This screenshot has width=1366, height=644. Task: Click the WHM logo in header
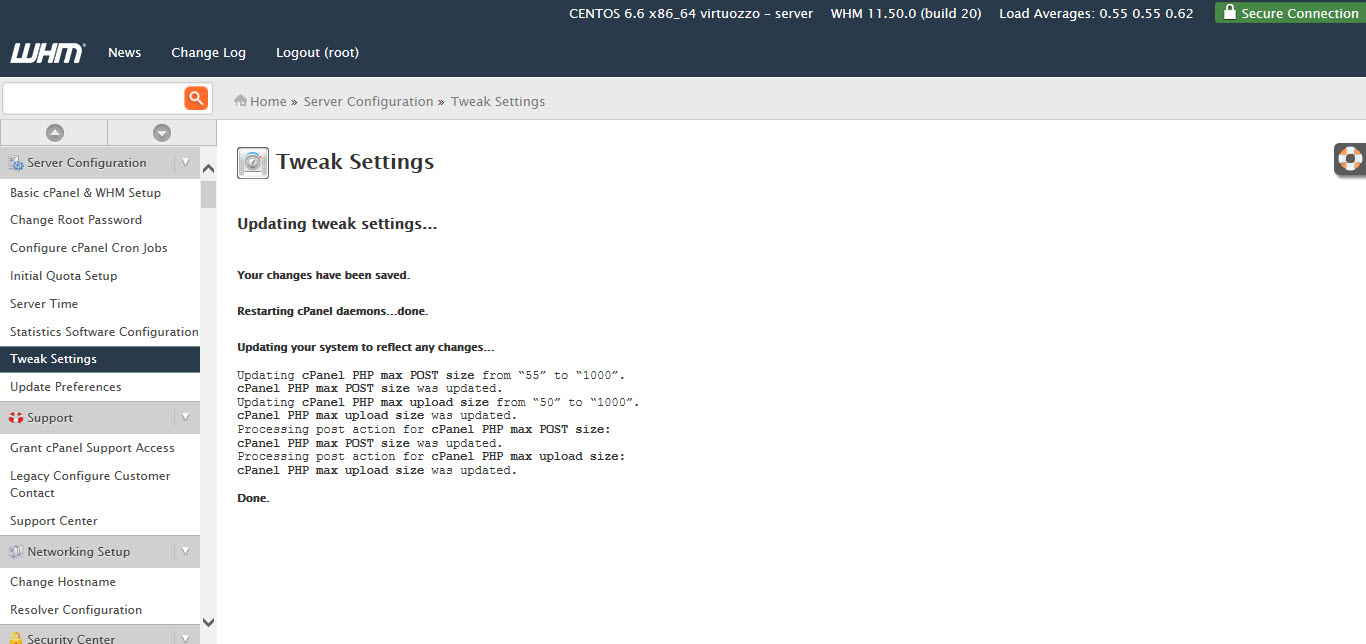(x=47, y=53)
